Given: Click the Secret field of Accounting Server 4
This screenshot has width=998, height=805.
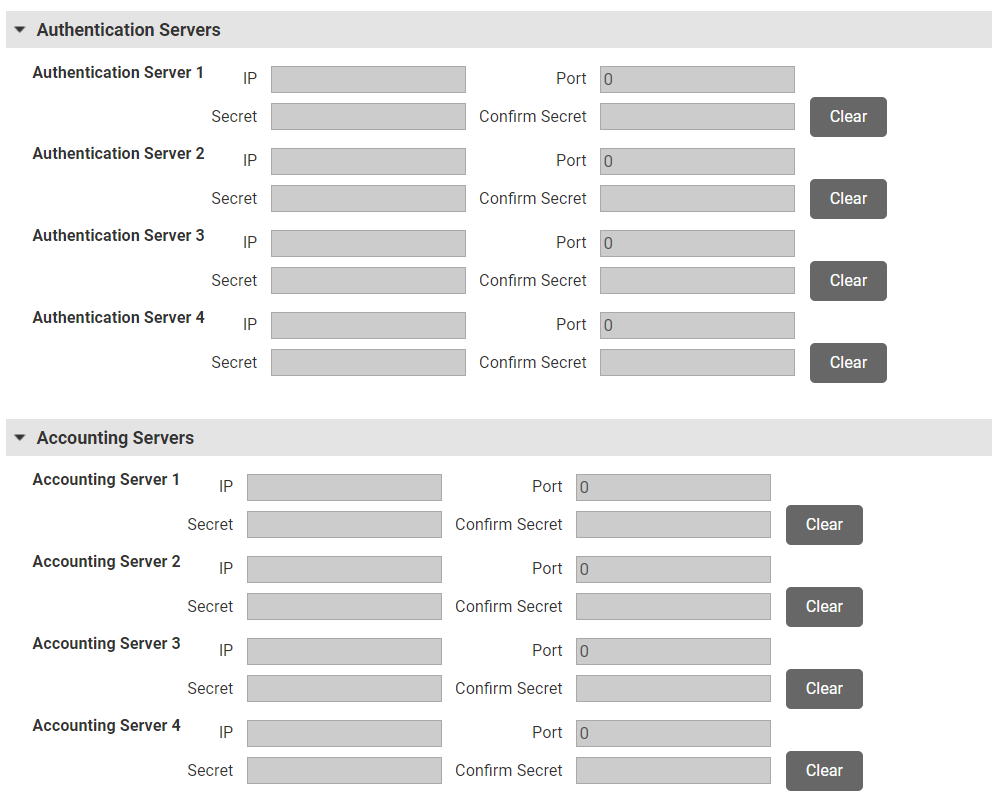Looking at the screenshot, I should click(x=344, y=771).
